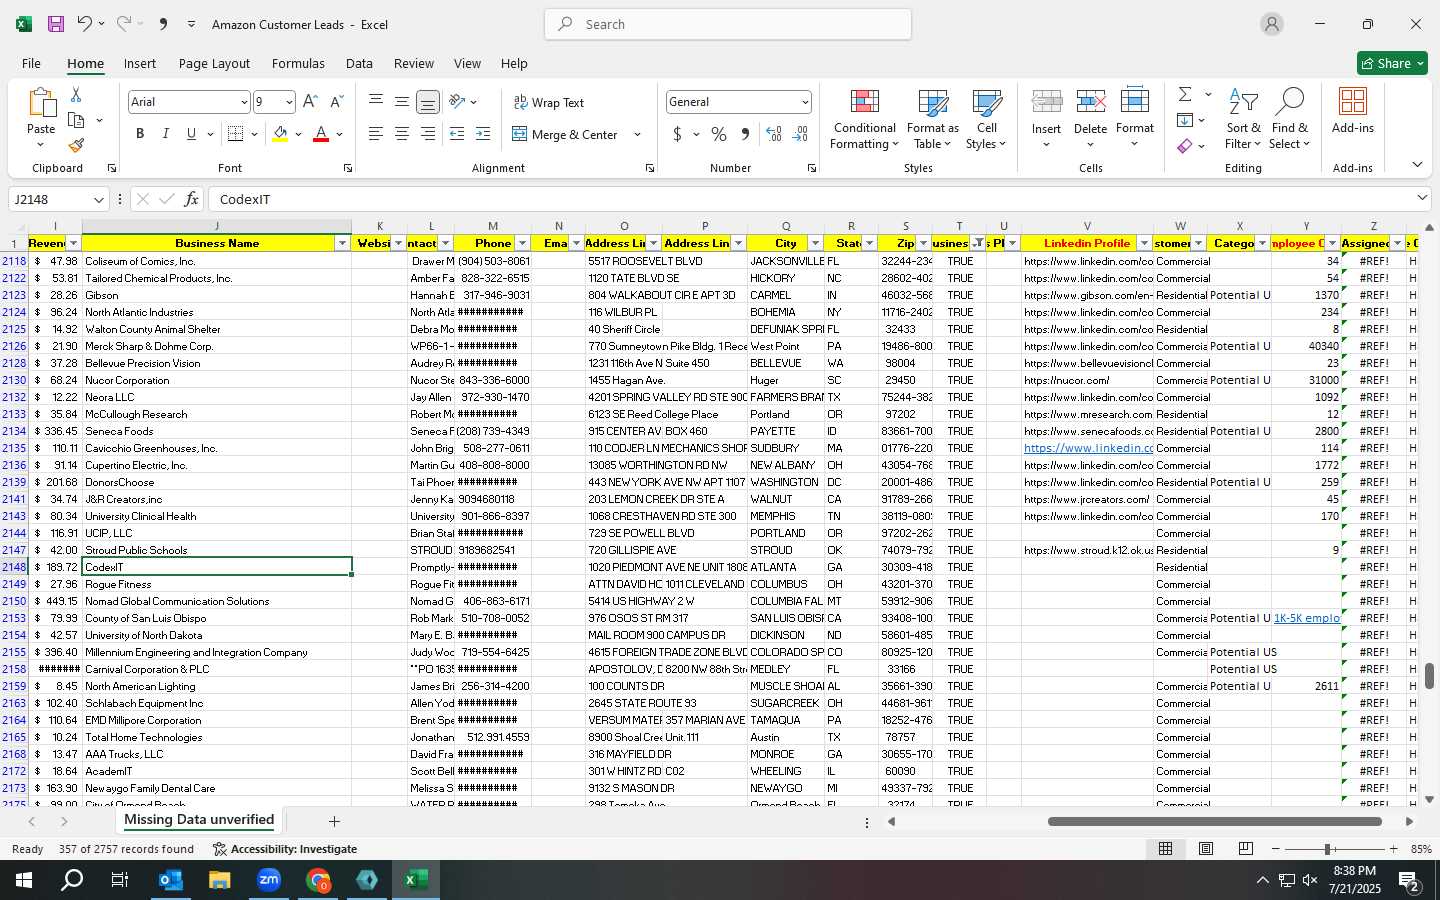
Task: Open Cell Styles gallery
Action: 986,119
